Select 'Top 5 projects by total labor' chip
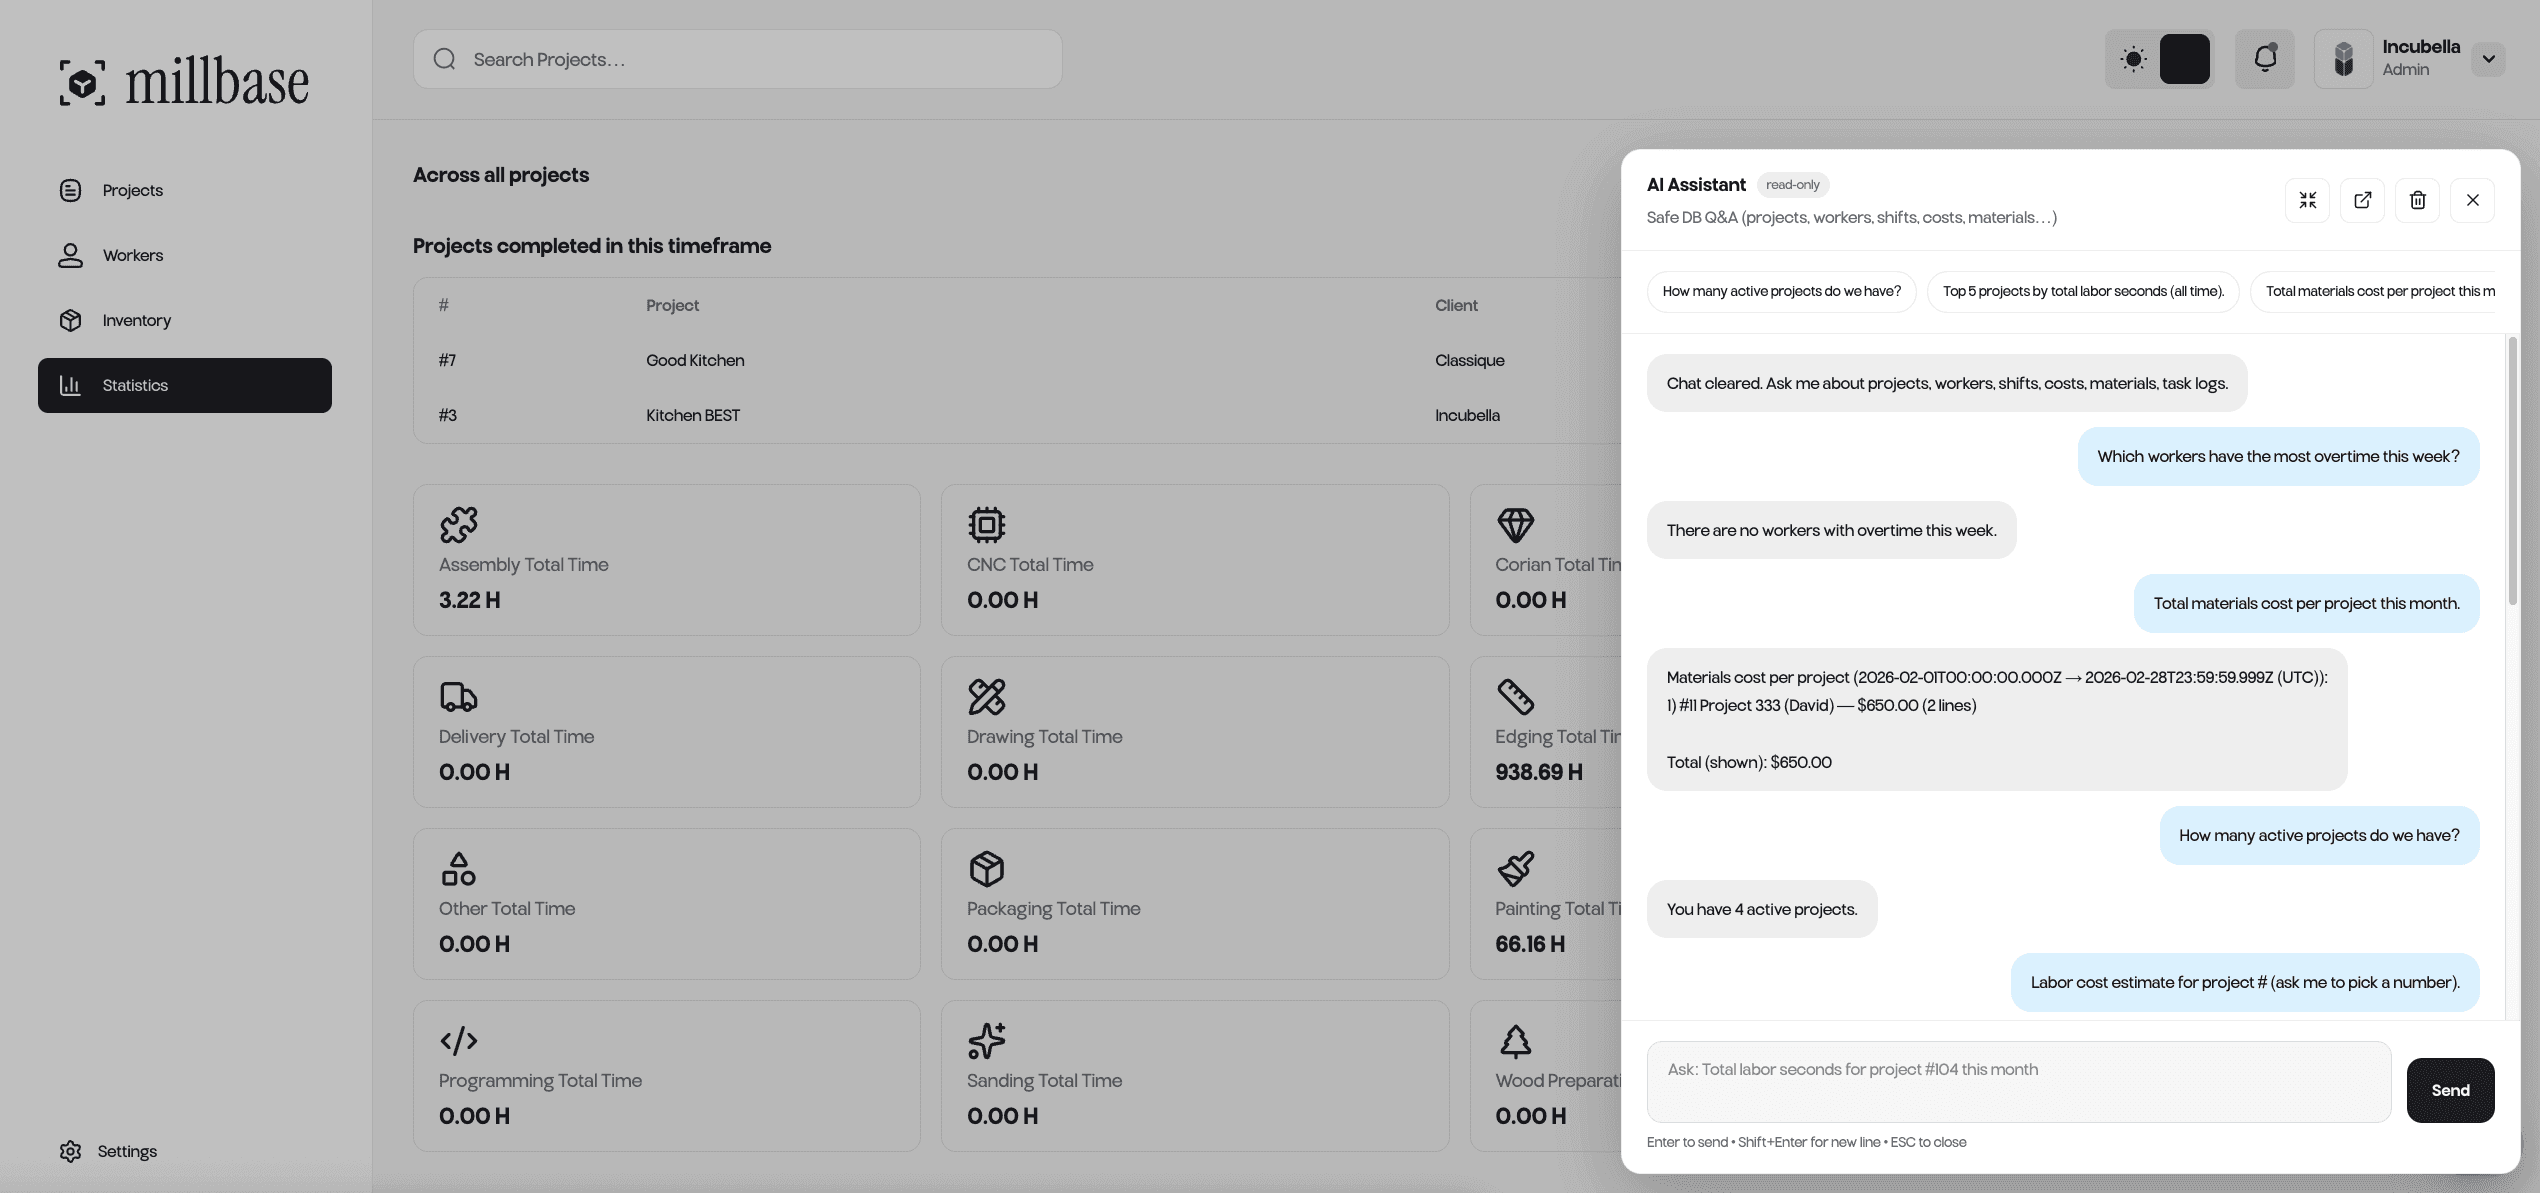 pos(2082,291)
